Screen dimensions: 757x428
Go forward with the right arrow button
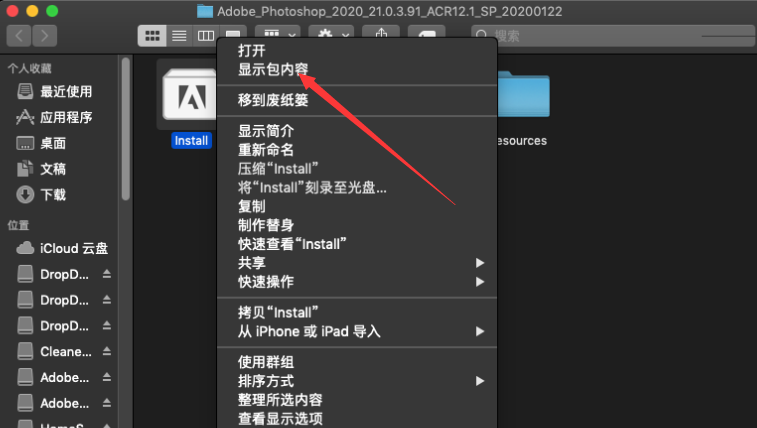[44, 36]
